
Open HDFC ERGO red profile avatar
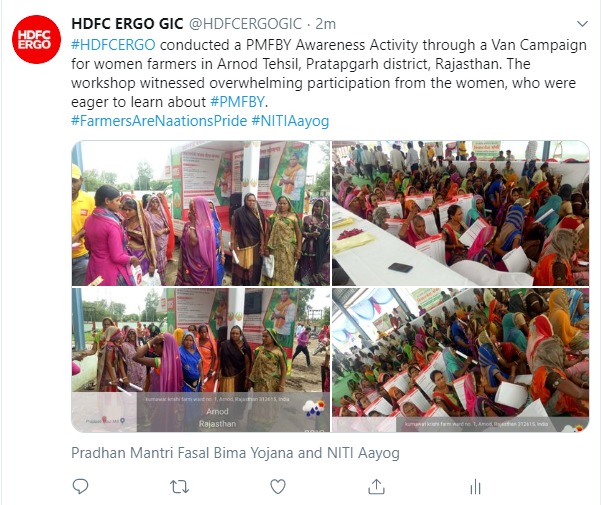(x=36, y=39)
